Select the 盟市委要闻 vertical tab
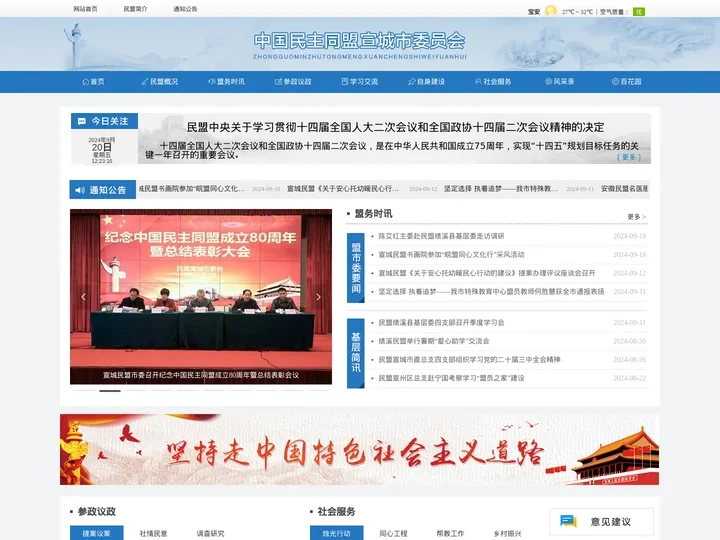This screenshot has width=720, height=540. 356,268
